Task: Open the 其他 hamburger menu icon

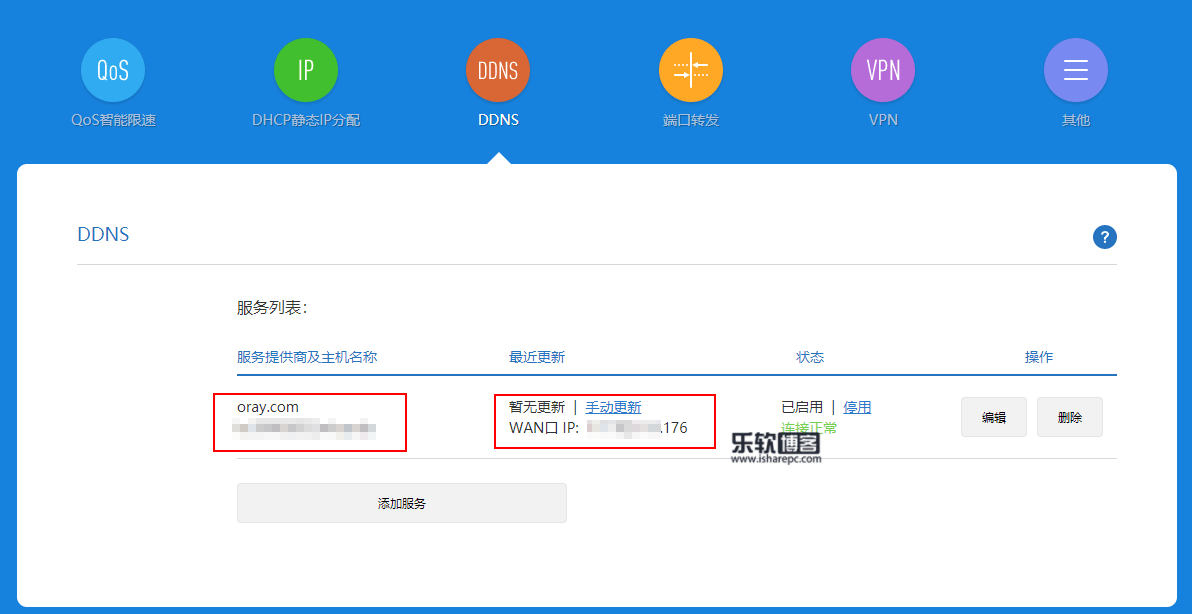Action: click(x=1075, y=70)
